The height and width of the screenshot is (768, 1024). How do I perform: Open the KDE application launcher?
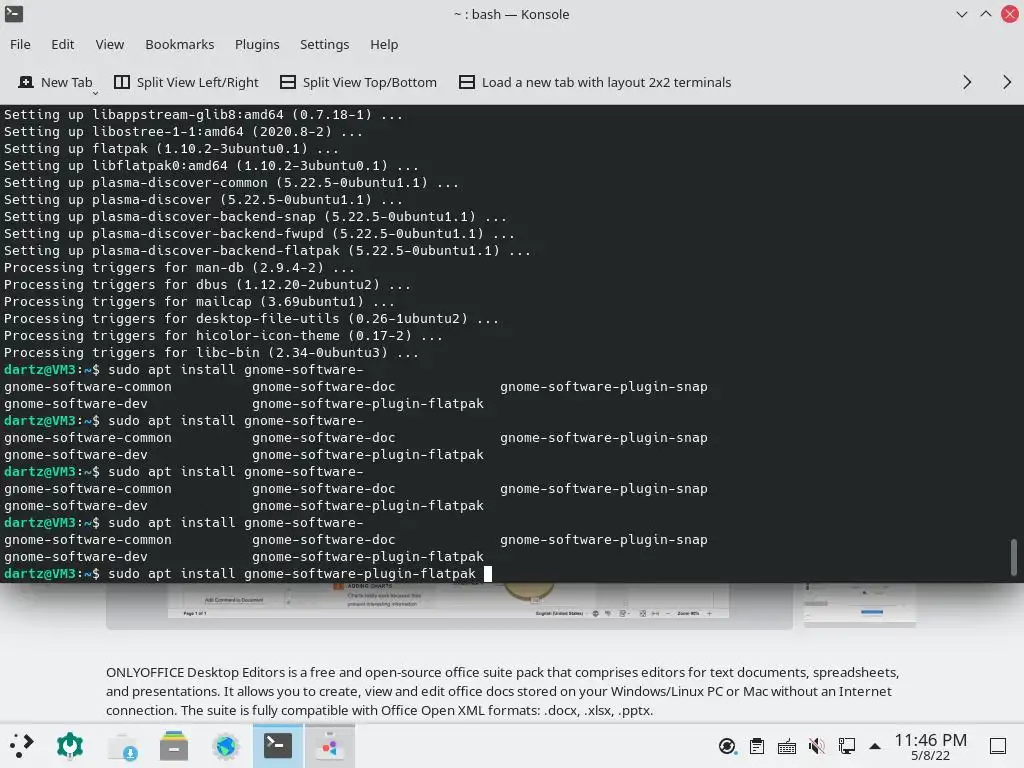pyautogui.click(x=22, y=746)
